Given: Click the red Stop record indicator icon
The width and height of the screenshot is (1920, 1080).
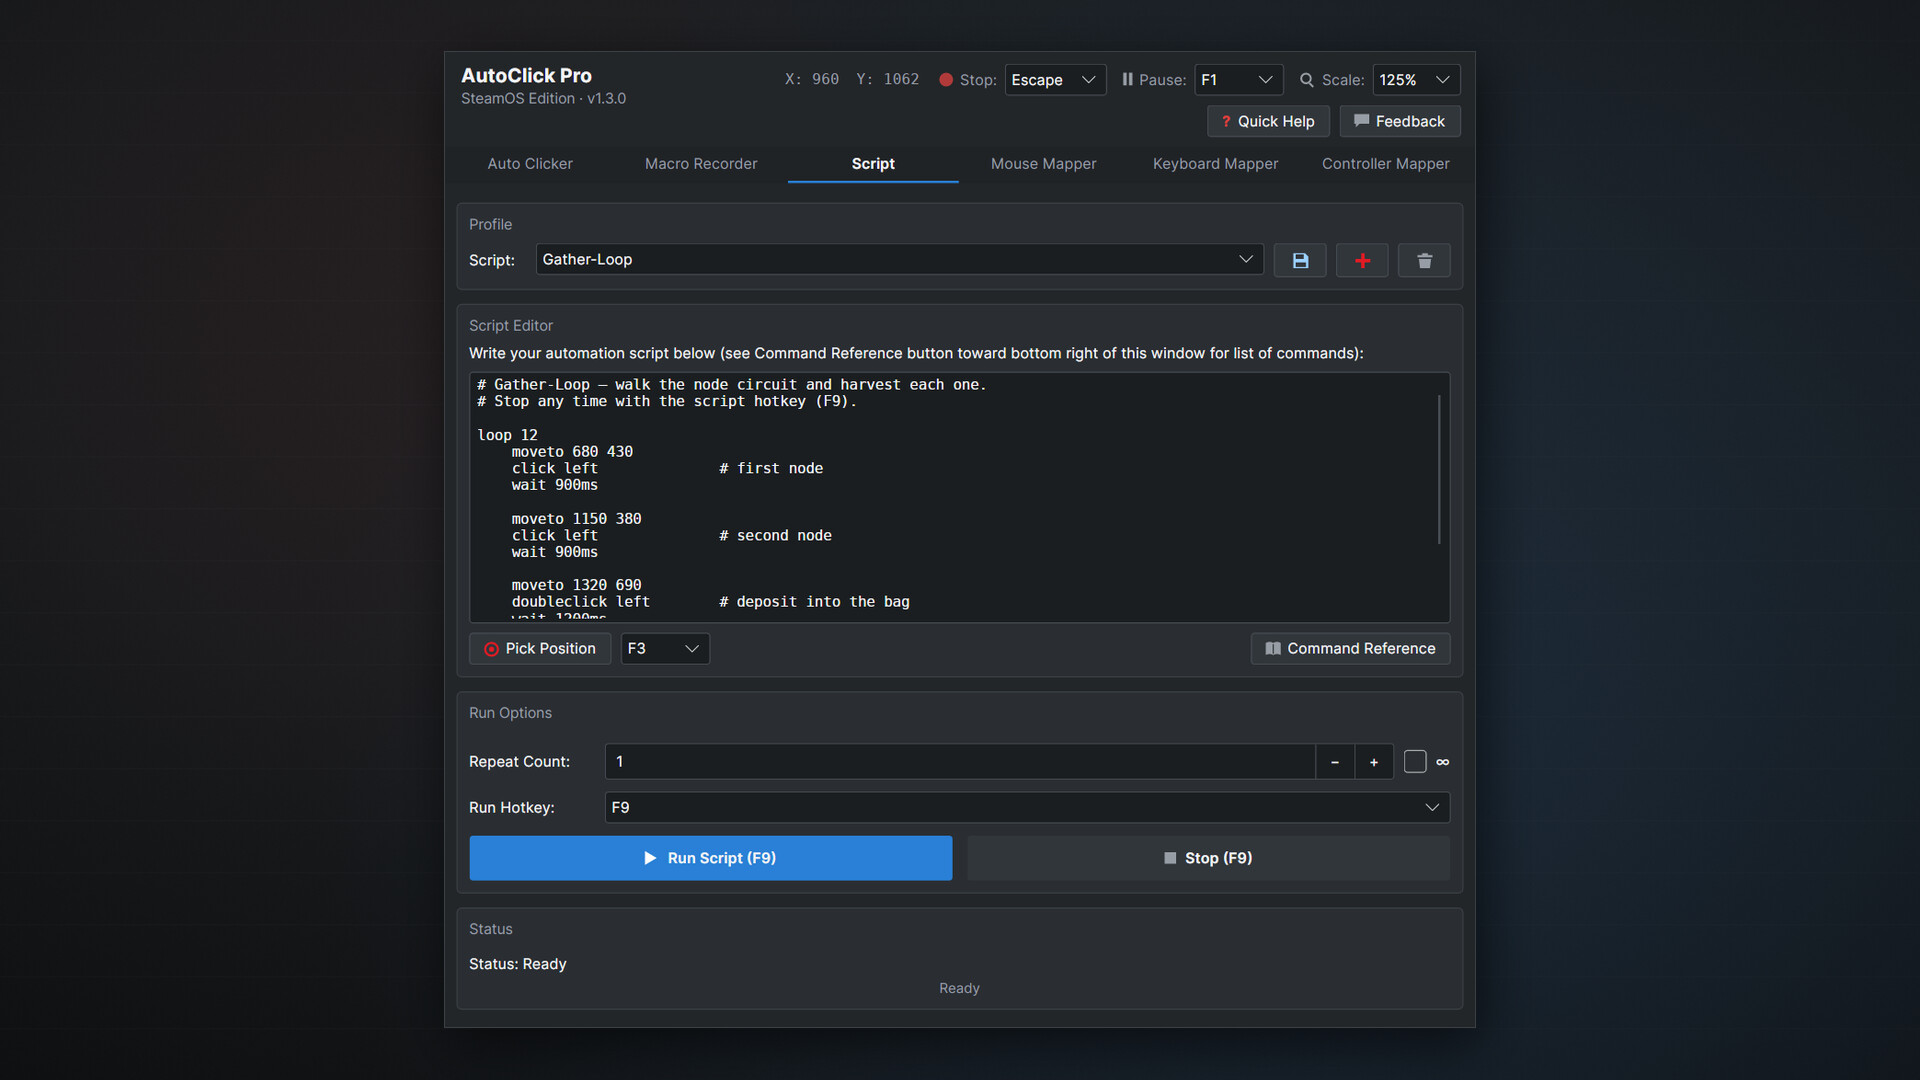Looking at the screenshot, I should [946, 80].
